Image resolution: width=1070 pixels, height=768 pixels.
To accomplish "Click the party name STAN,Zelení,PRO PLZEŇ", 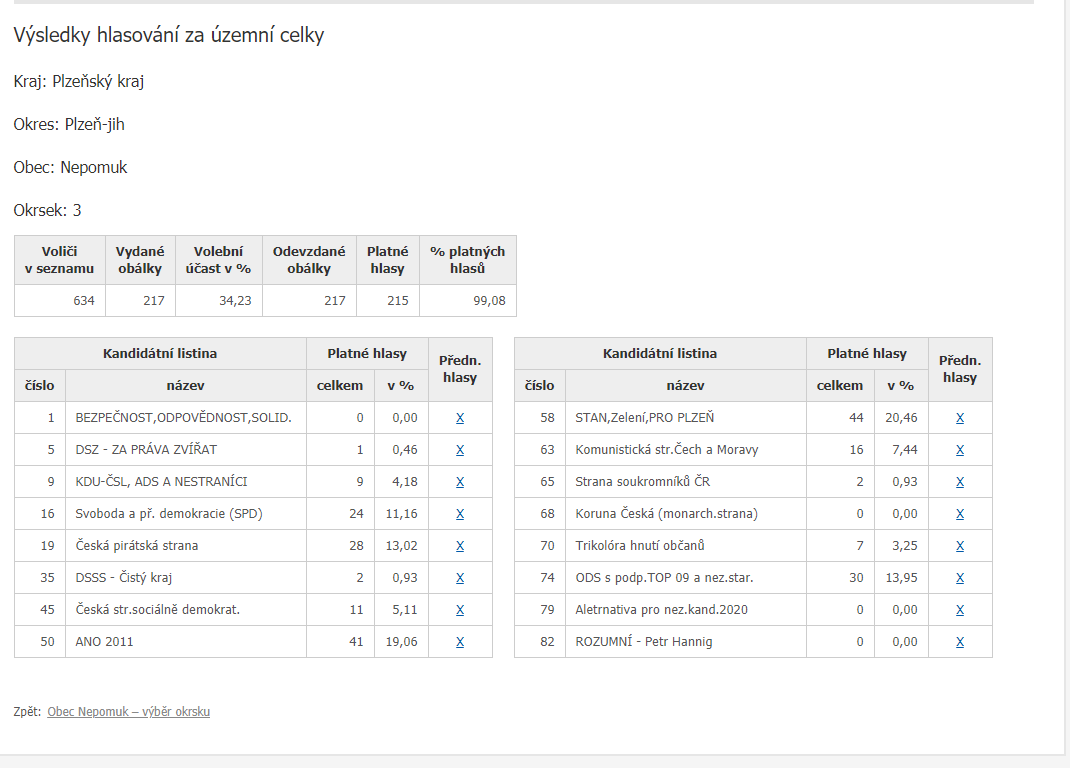I will coord(644,418).
